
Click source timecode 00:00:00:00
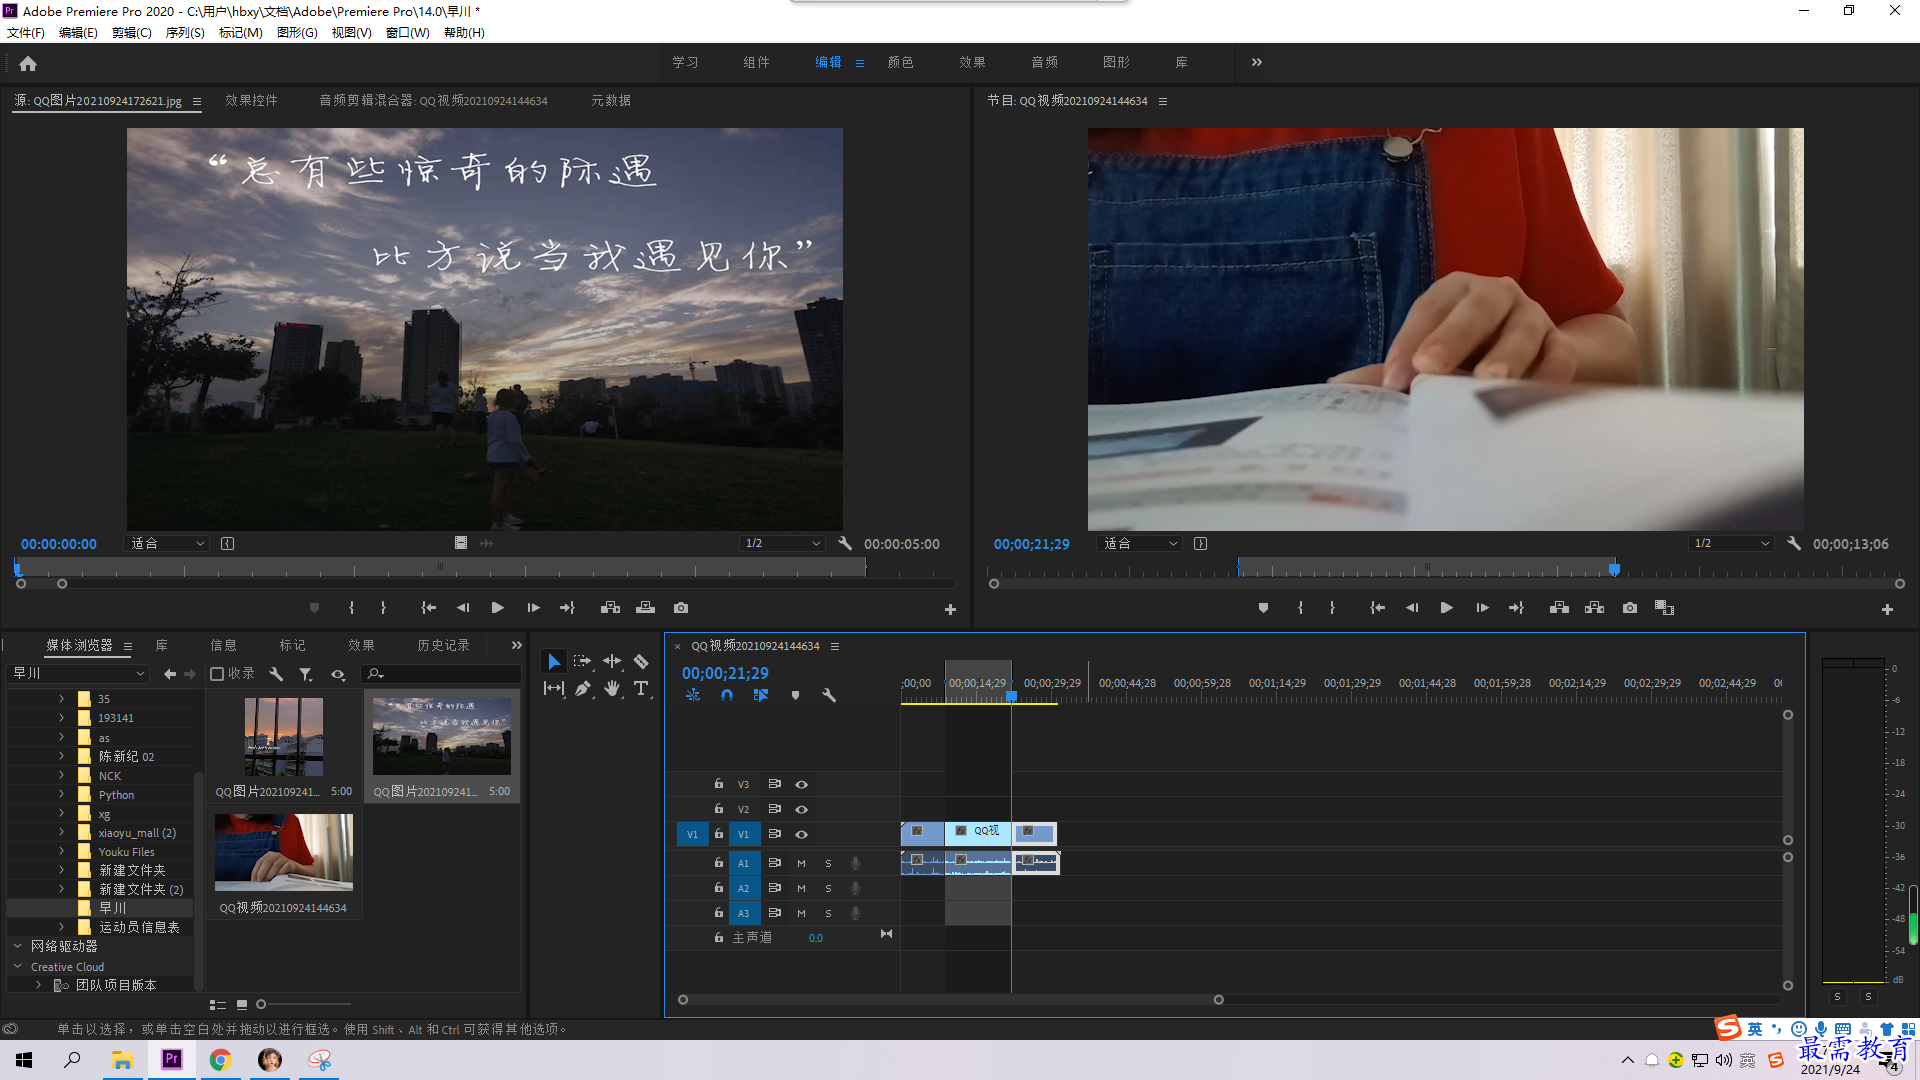click(59, 544)
